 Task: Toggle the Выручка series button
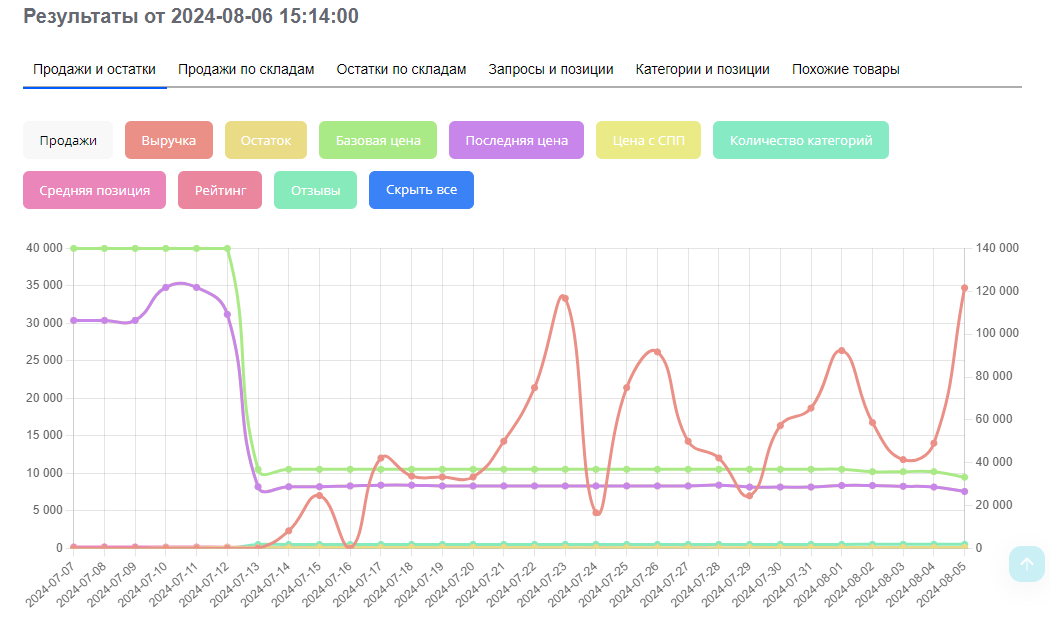click(x=169, y=140)
